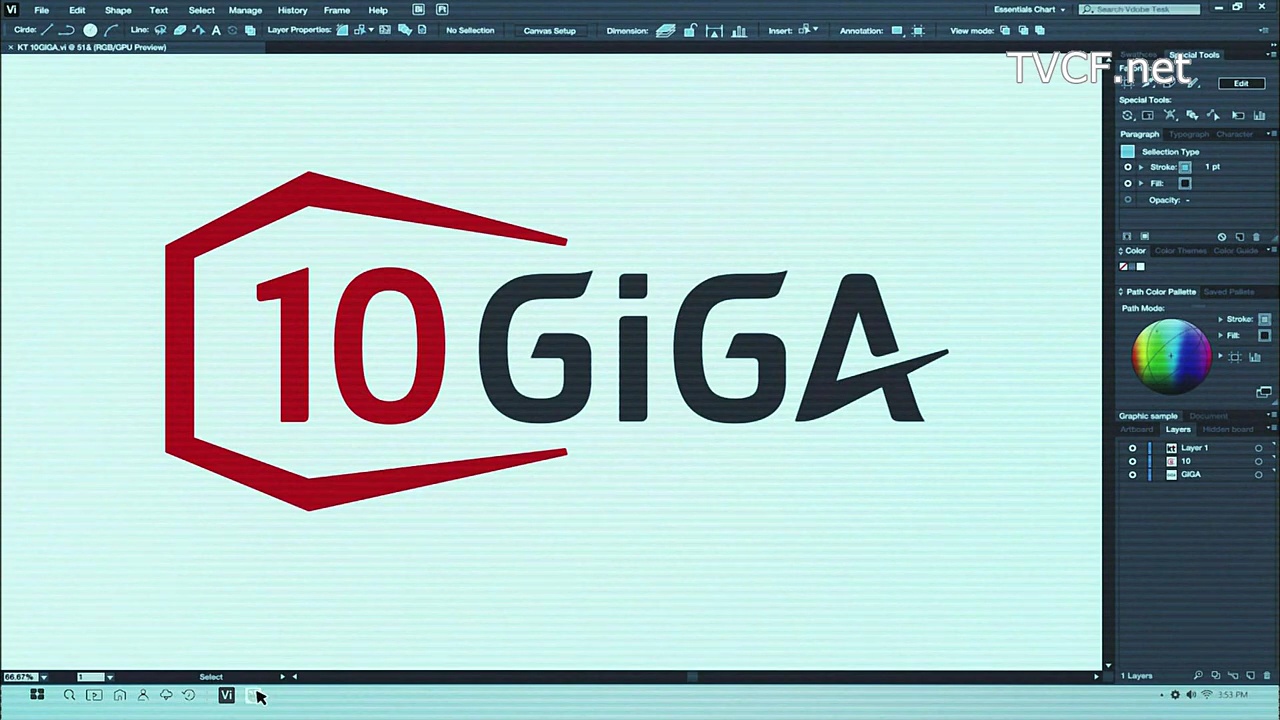Screen dimensions: 1280x720
Task: Switch to the Layers tab
Action: tap(1178, 429)
